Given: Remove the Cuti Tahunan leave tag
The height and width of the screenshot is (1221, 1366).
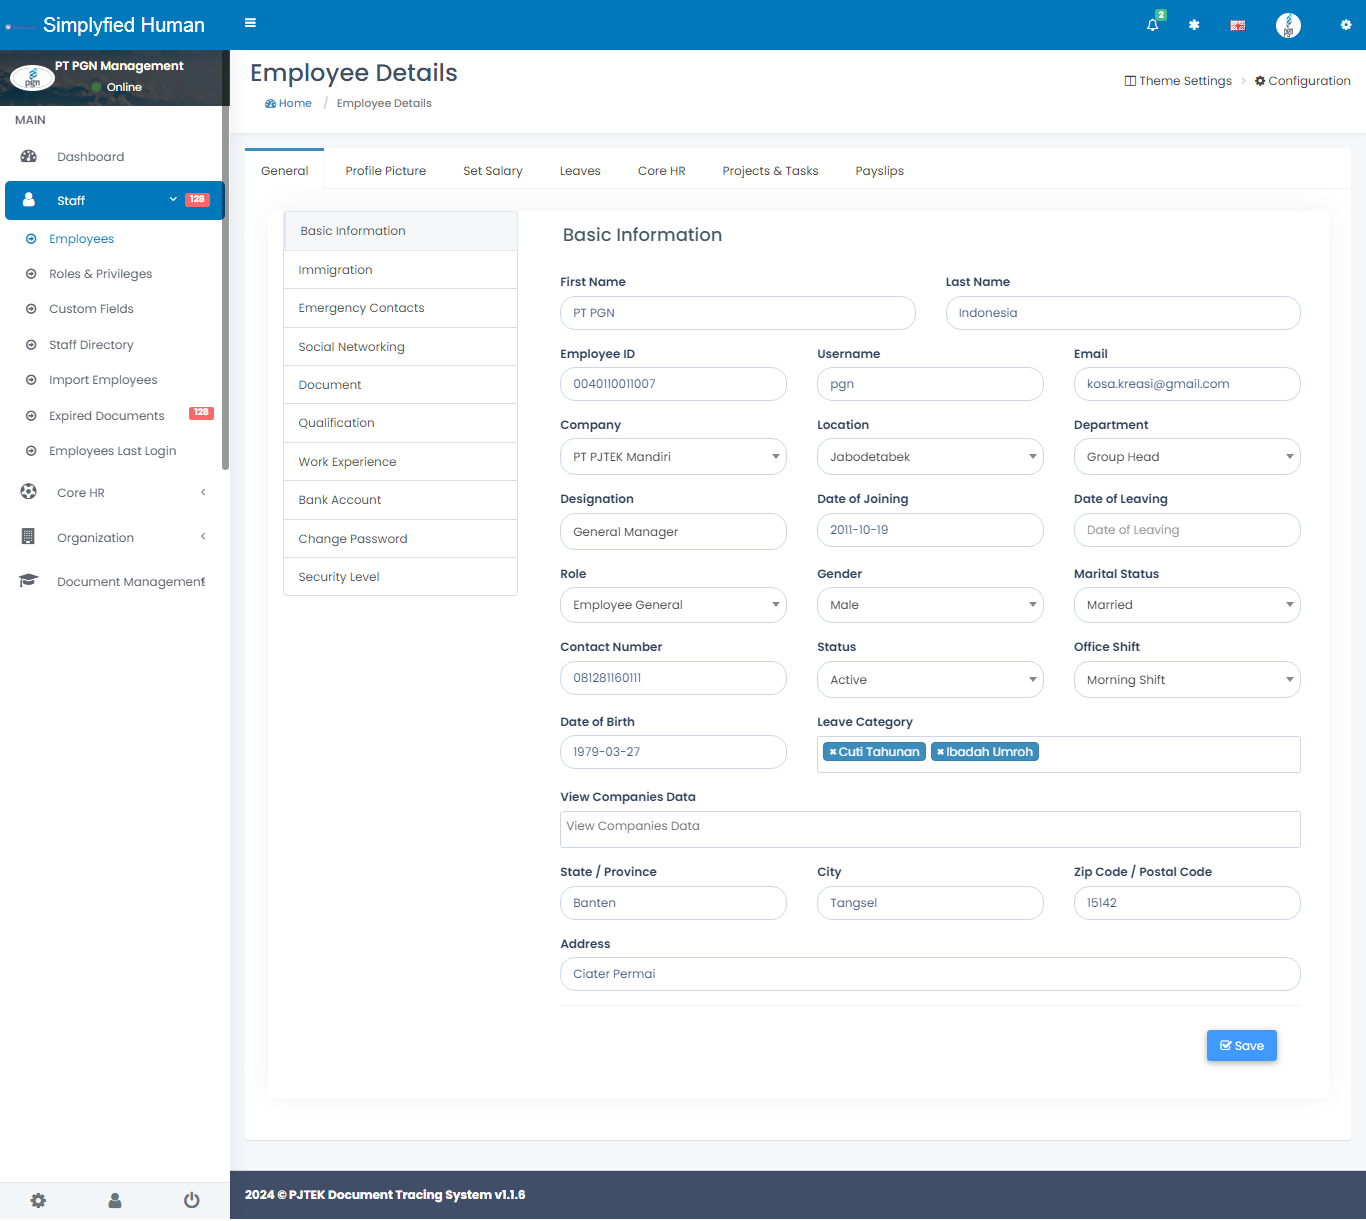Looking at the screenshot, I should [x=833, y=752].
